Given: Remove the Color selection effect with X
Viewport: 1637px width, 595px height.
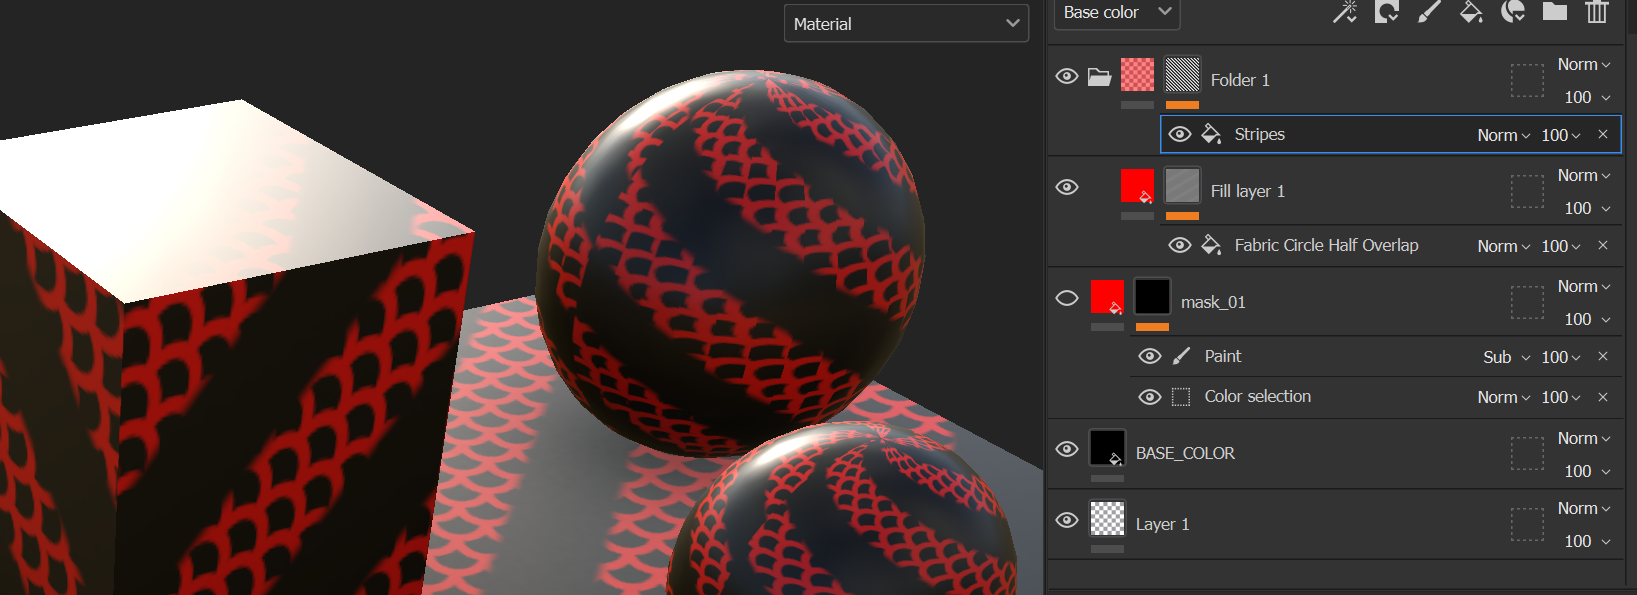Looking at the screenshot, I should (1603, 397).
